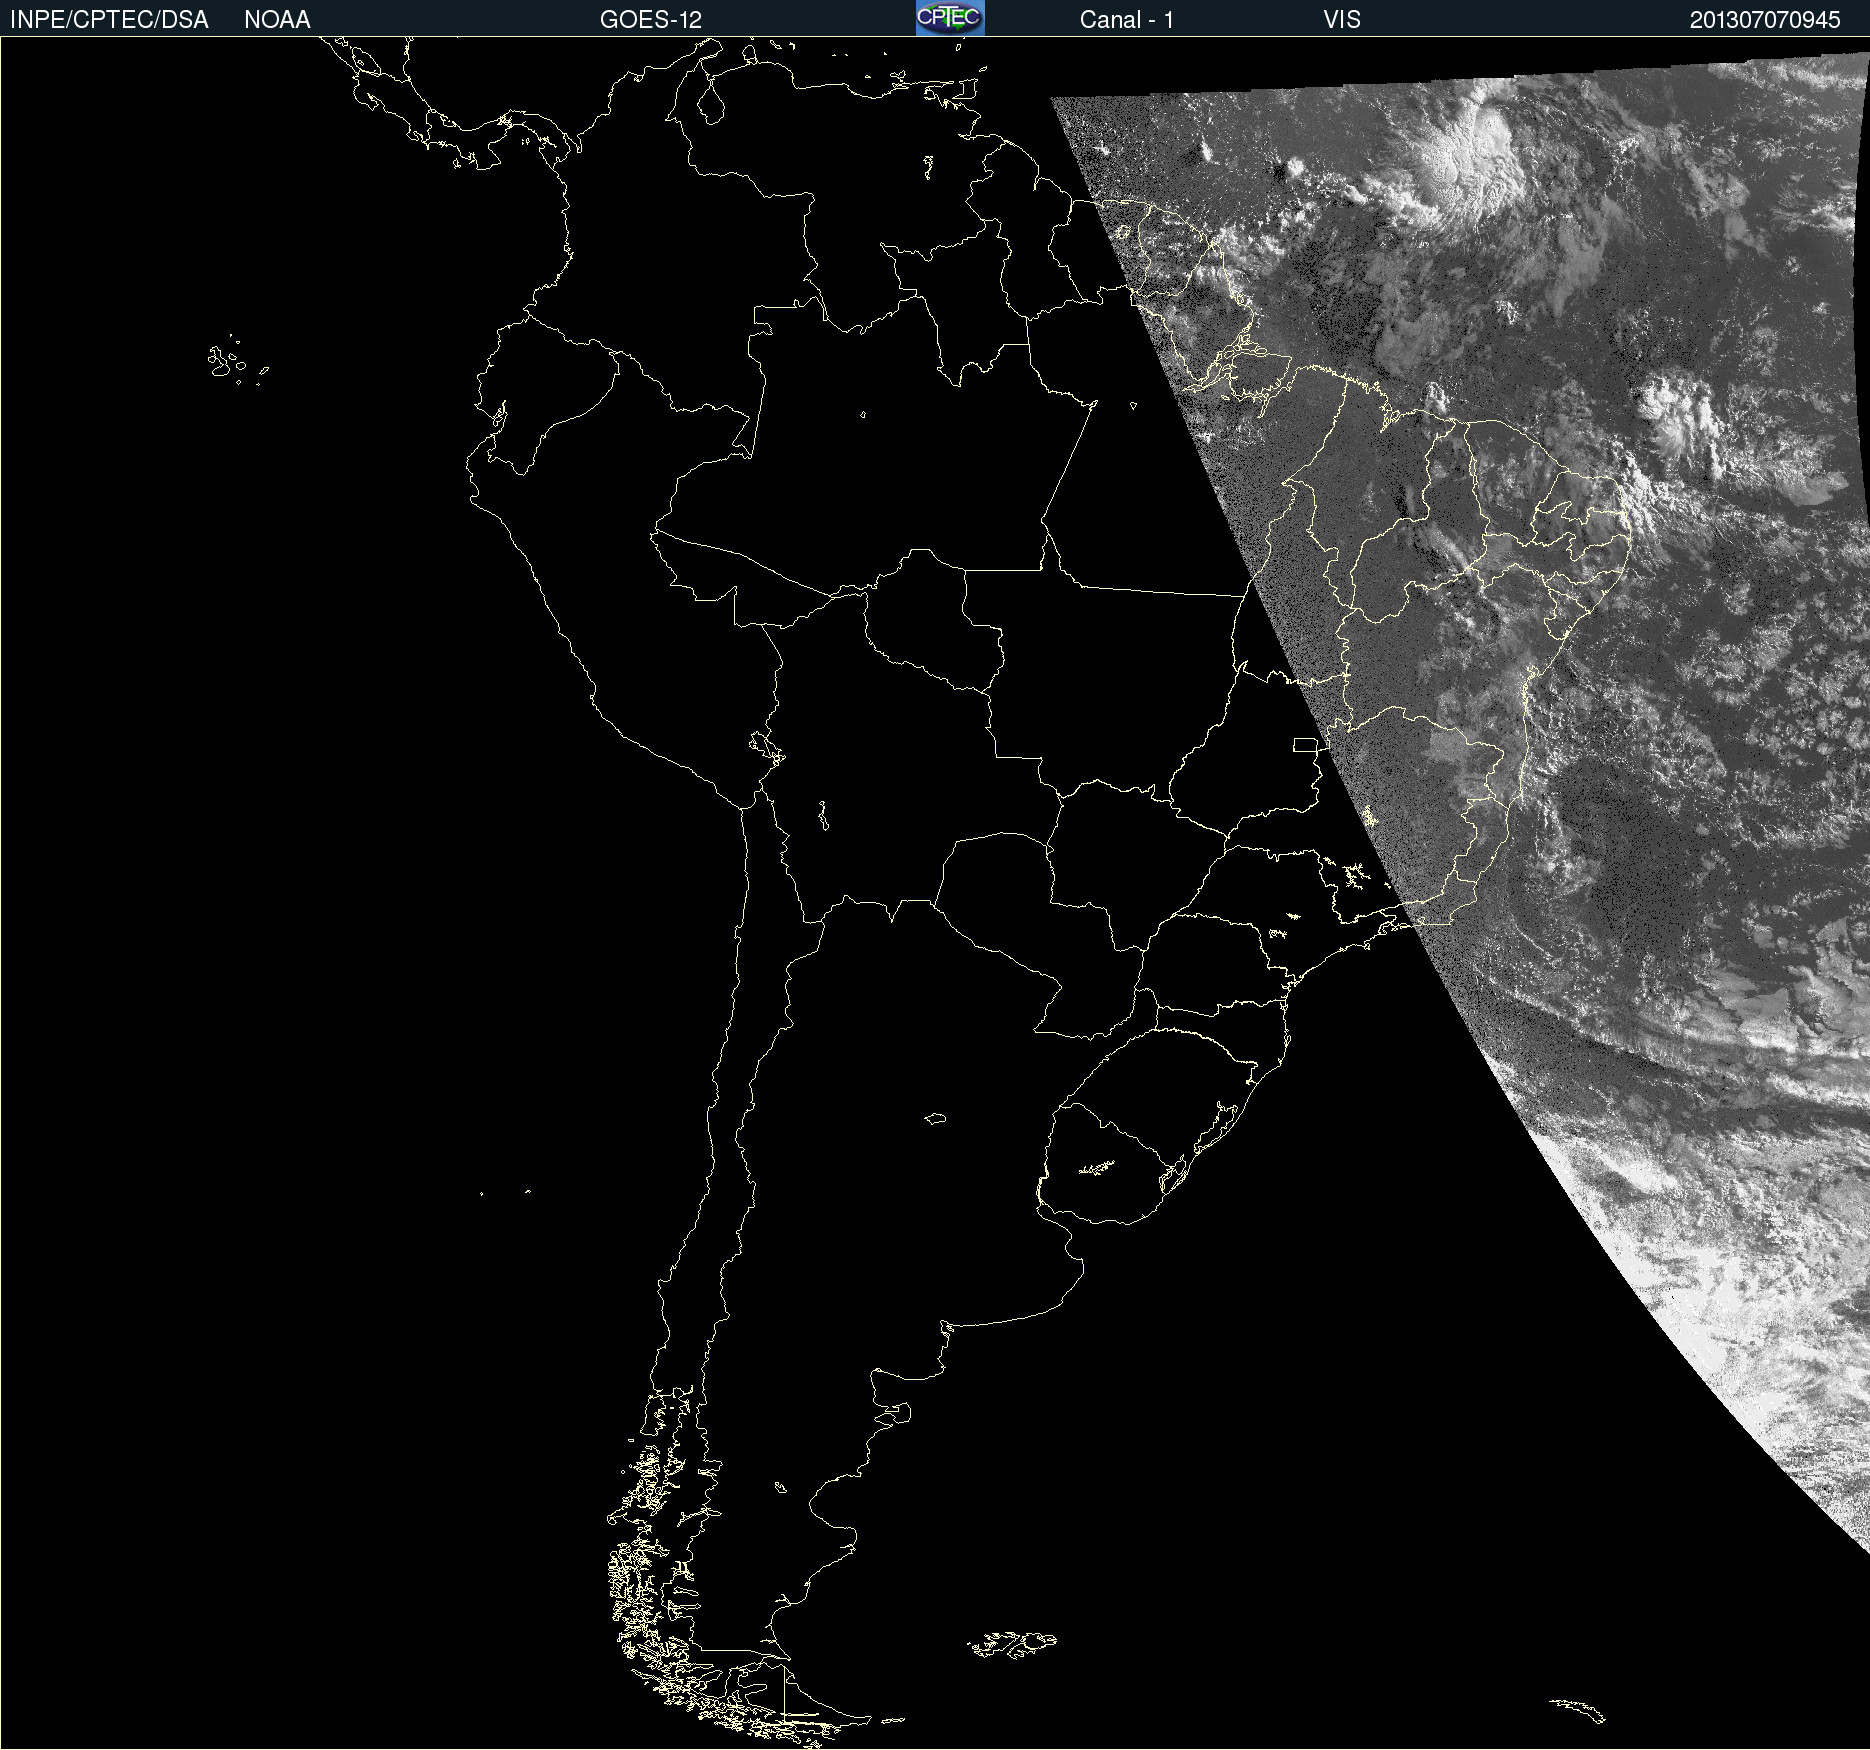Click the CPTEC logo in the header
This screenshot has width=1870, height=1750.
(950, 18)
